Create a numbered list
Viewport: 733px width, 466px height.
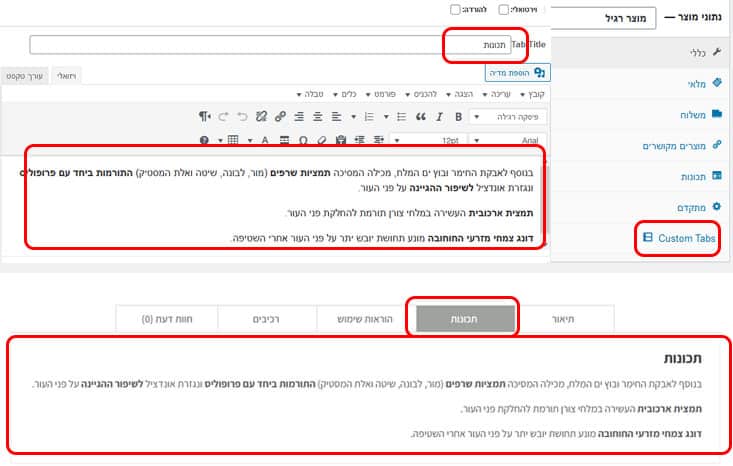coord(369,117)
